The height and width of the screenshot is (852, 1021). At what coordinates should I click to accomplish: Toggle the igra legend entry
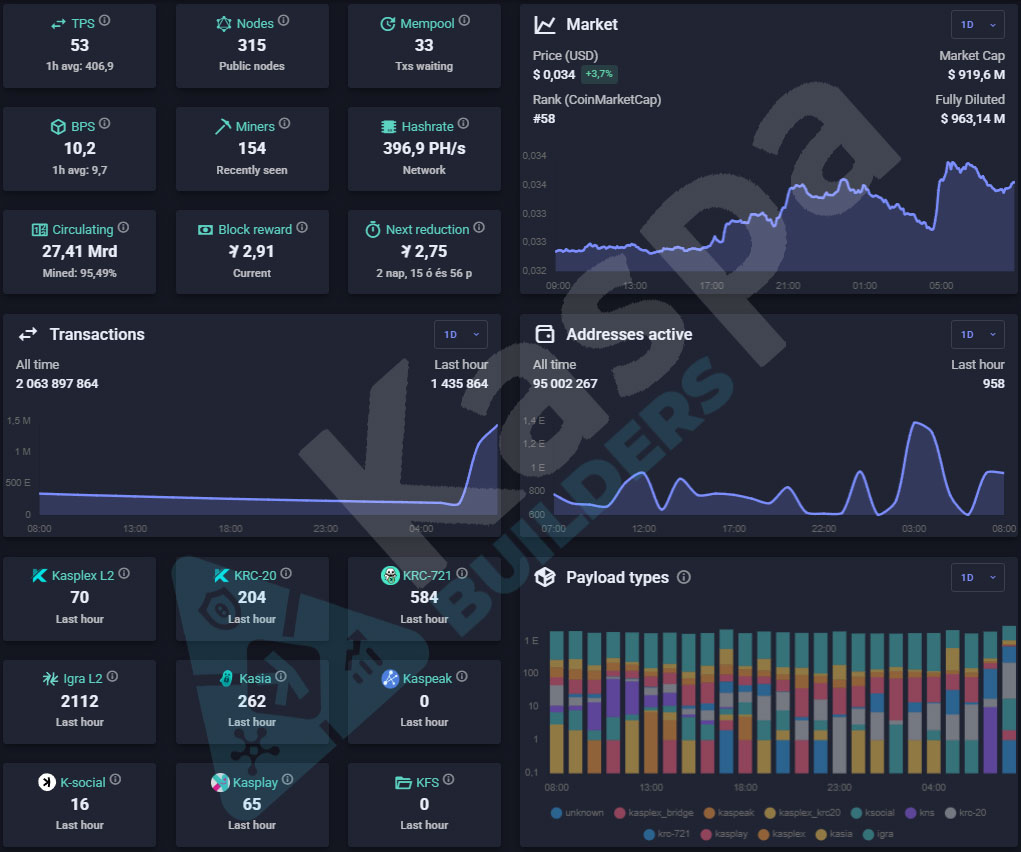[878, 834]
